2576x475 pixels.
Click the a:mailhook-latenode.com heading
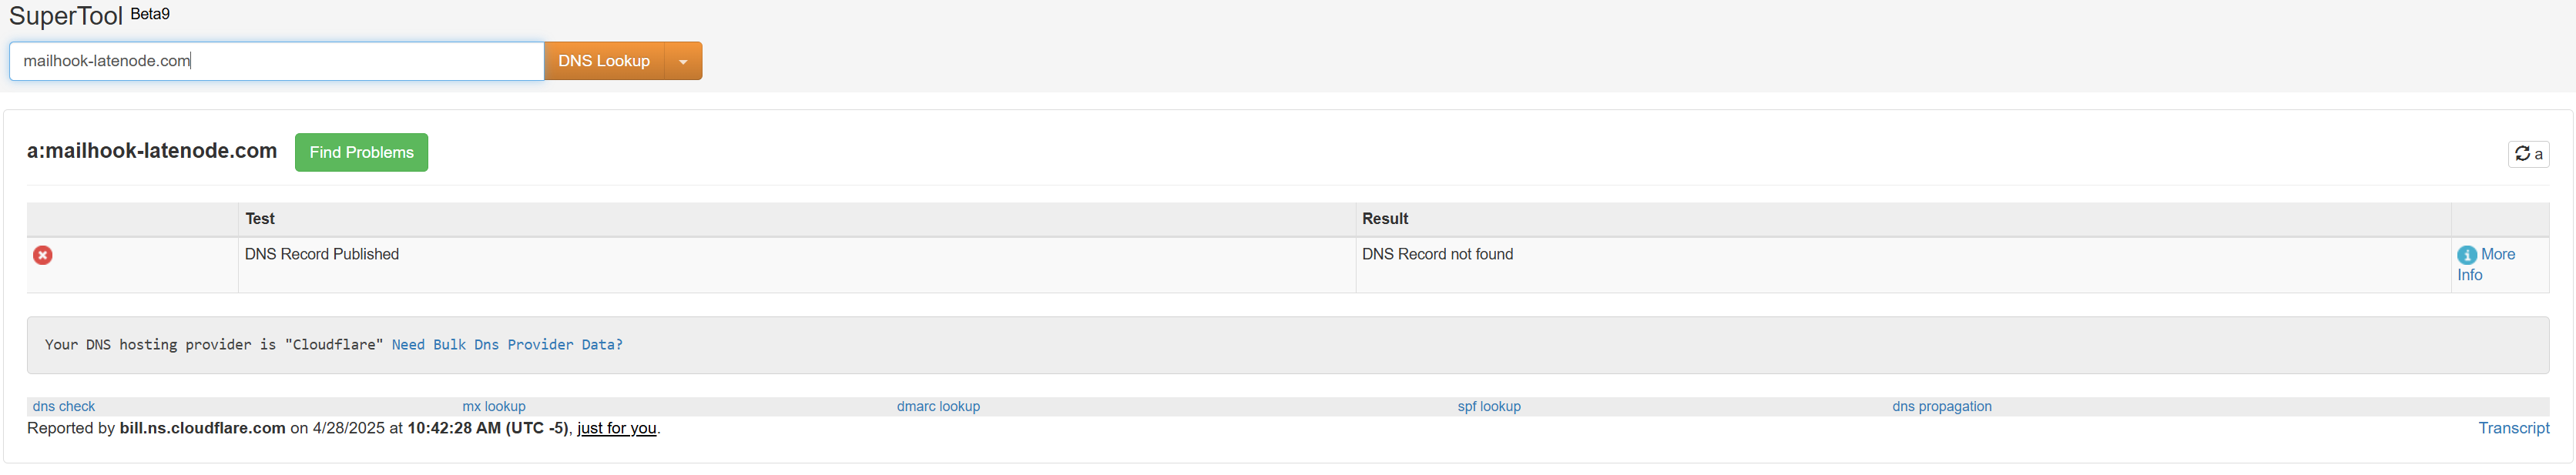152,151
